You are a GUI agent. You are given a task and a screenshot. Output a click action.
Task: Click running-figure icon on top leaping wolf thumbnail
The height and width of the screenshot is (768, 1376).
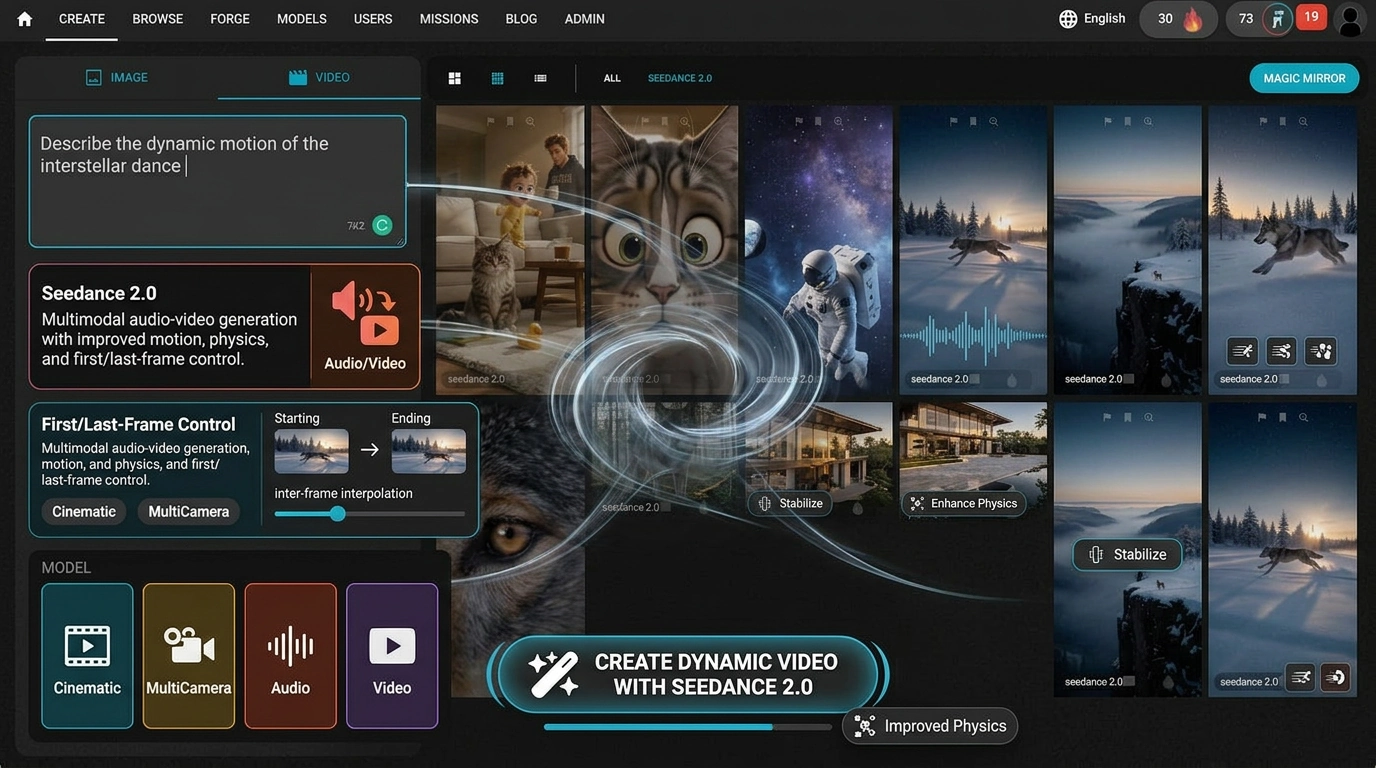1243,351
